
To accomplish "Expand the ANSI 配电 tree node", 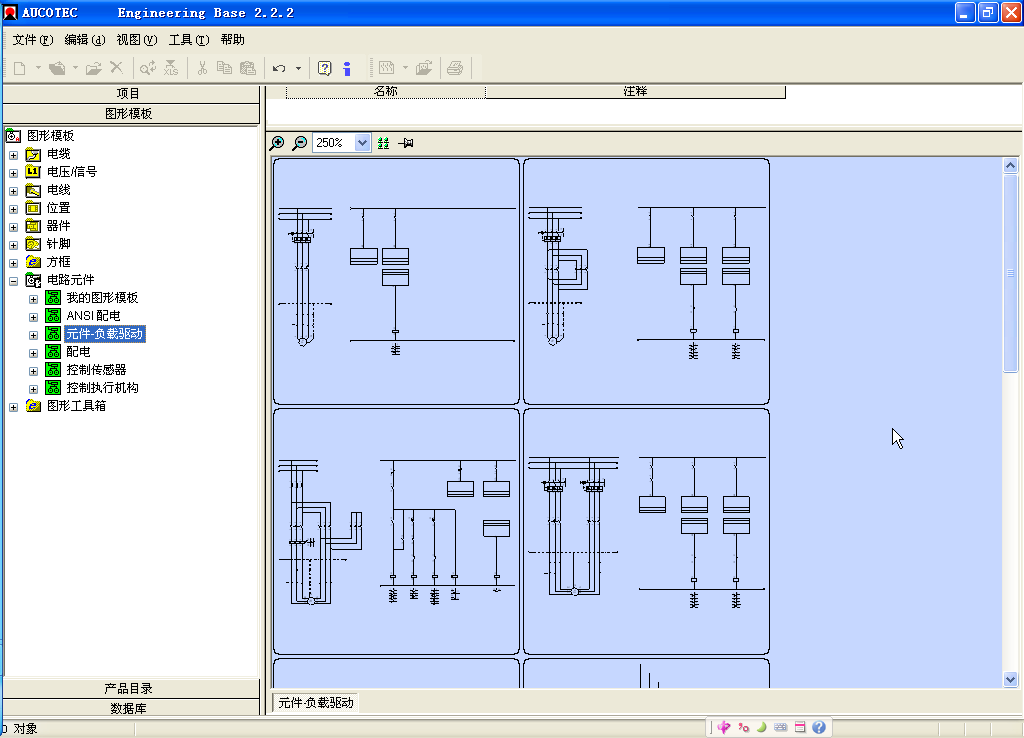I will click(x=33, y=317).
